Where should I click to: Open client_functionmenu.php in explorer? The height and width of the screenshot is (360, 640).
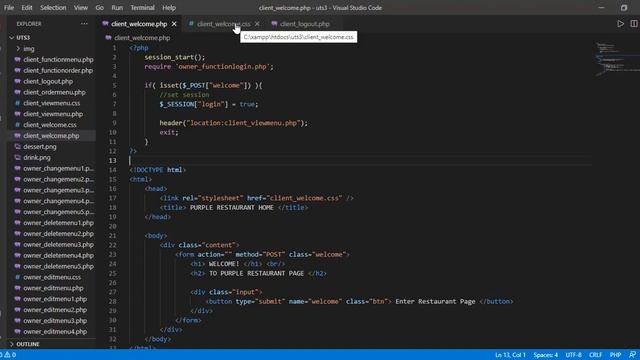tap(58, 60)
